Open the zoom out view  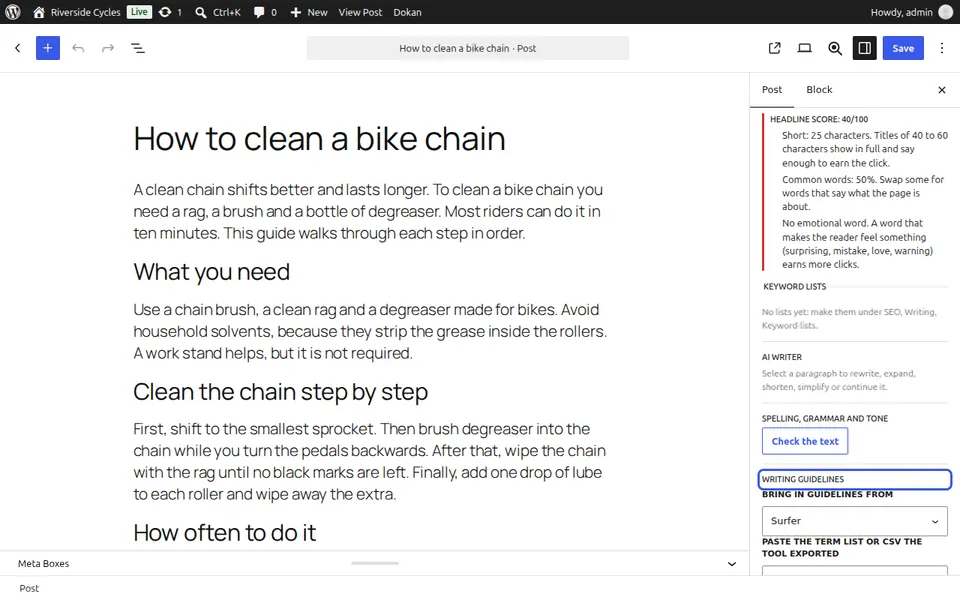click(834, 48)
